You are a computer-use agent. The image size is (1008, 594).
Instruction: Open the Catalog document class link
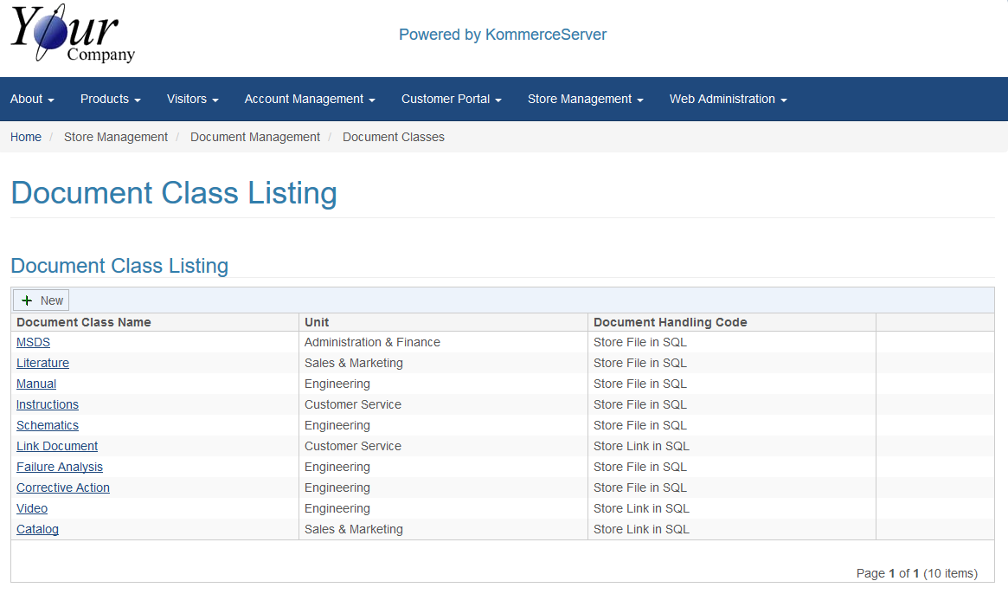coord(37,529)
